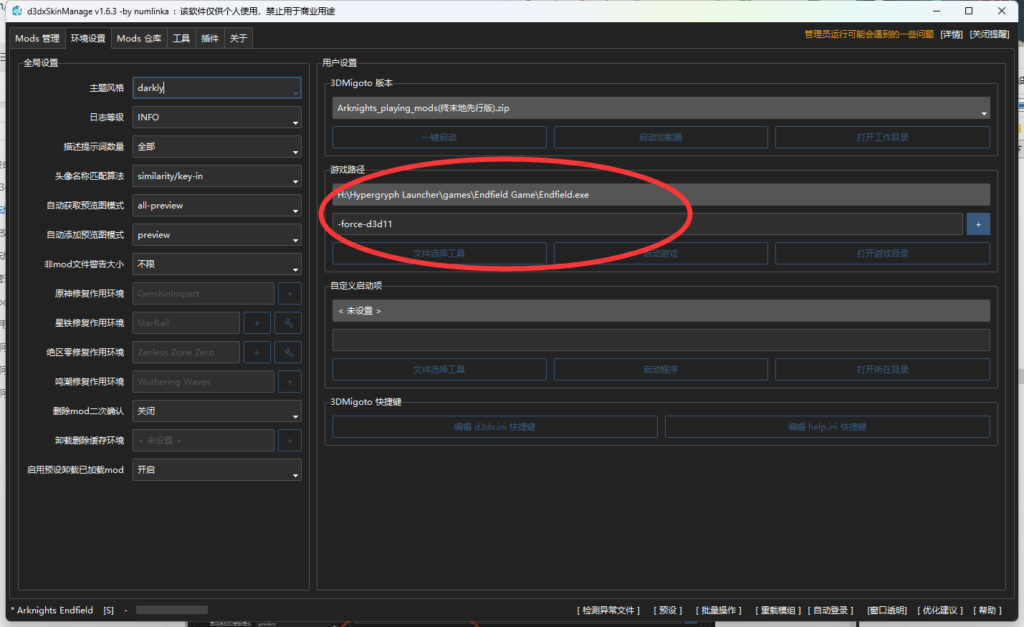Click the [关闭提醒] link at top right
The image size is (1024, 627).
coord(992,34)
